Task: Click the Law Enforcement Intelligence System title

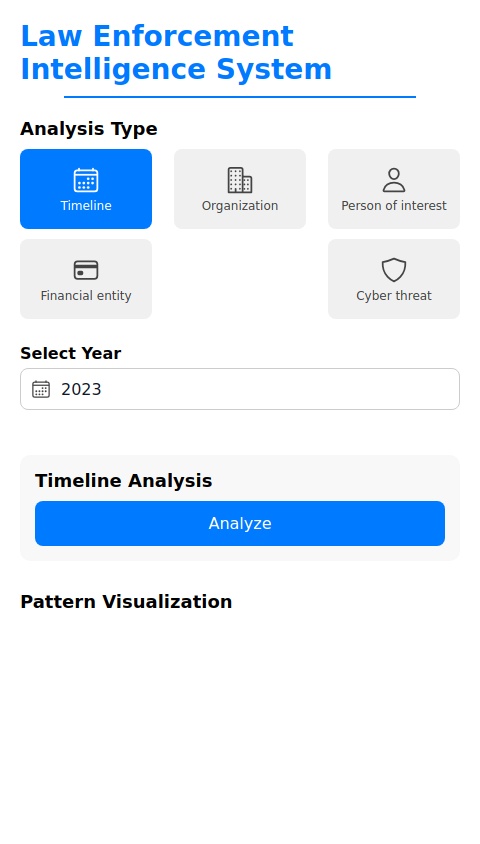Action: point(176,53)
